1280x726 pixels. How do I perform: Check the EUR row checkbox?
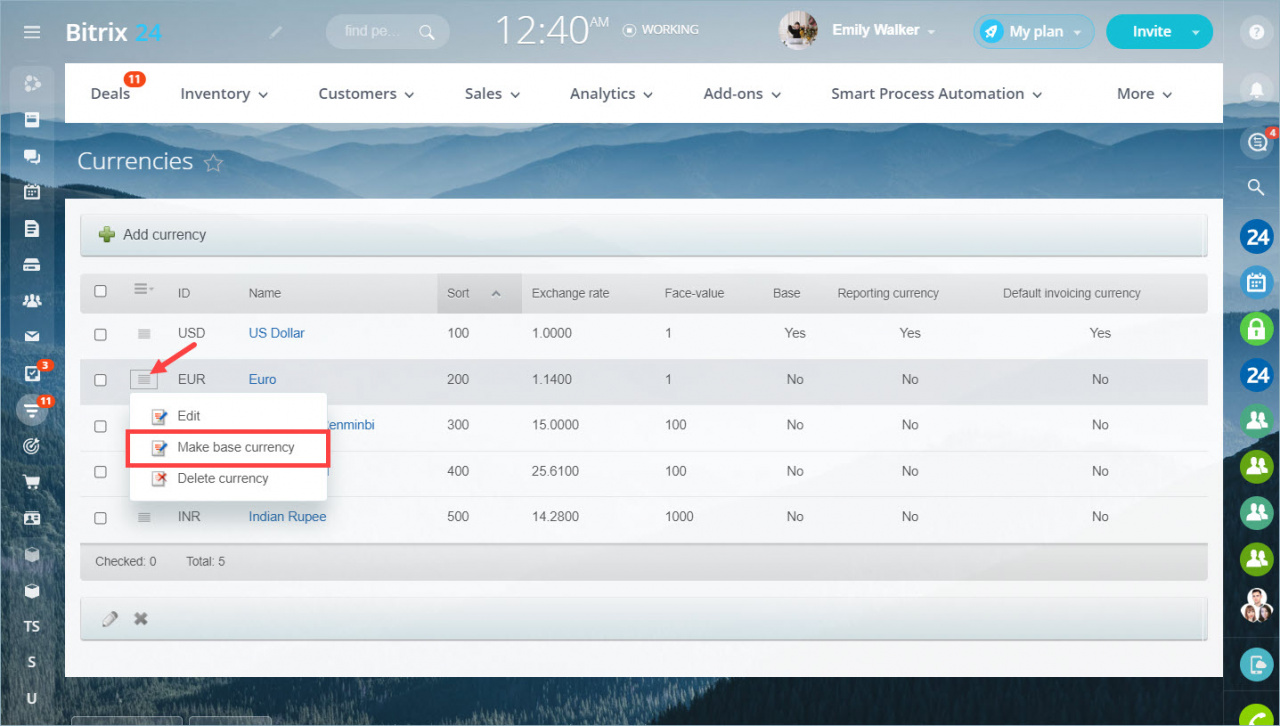(x=100, y=380)
